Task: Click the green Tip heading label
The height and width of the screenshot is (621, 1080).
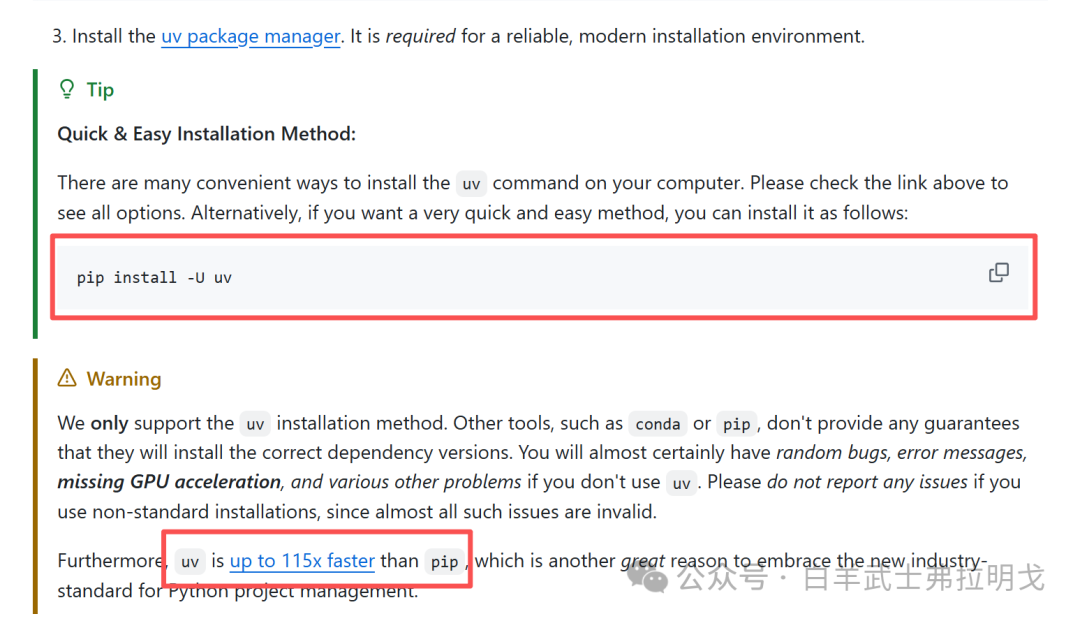Action: click(x=100, y=90)
